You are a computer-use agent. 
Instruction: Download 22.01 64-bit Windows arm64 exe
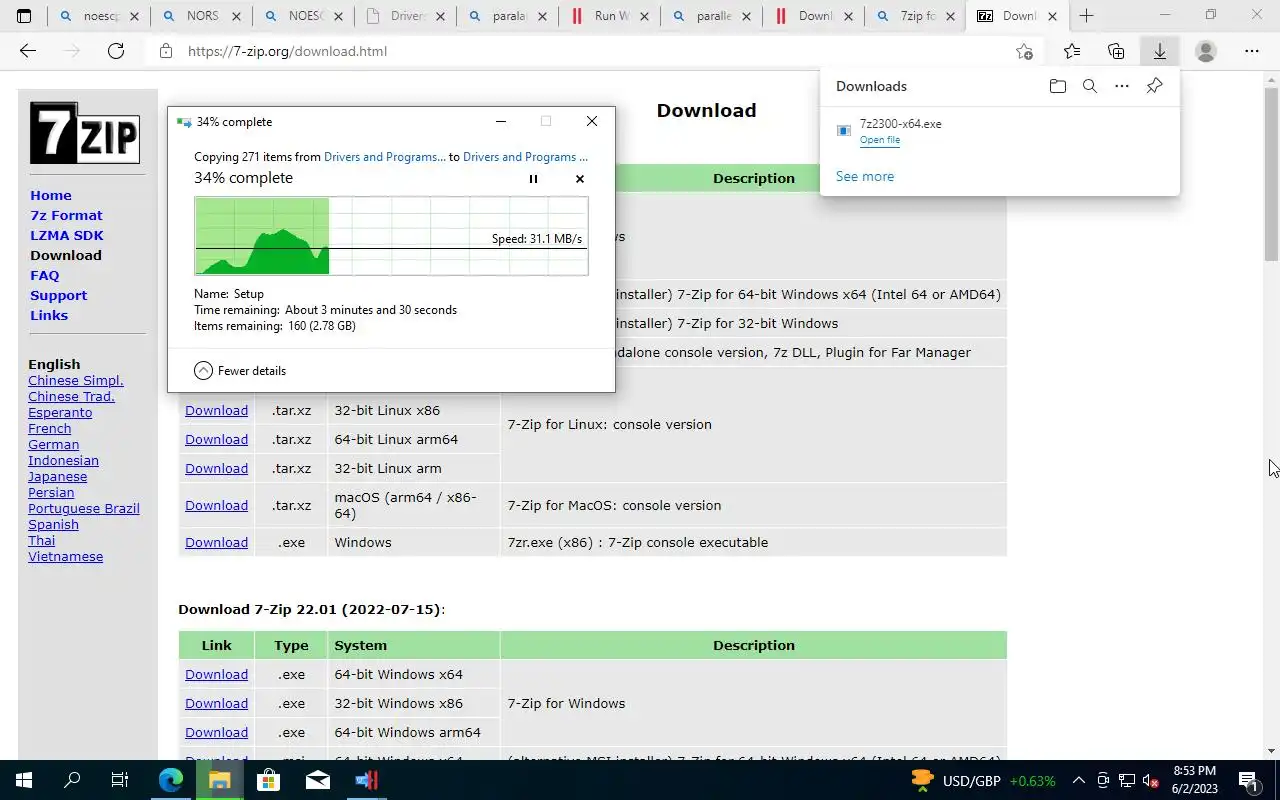click(216, 732)
